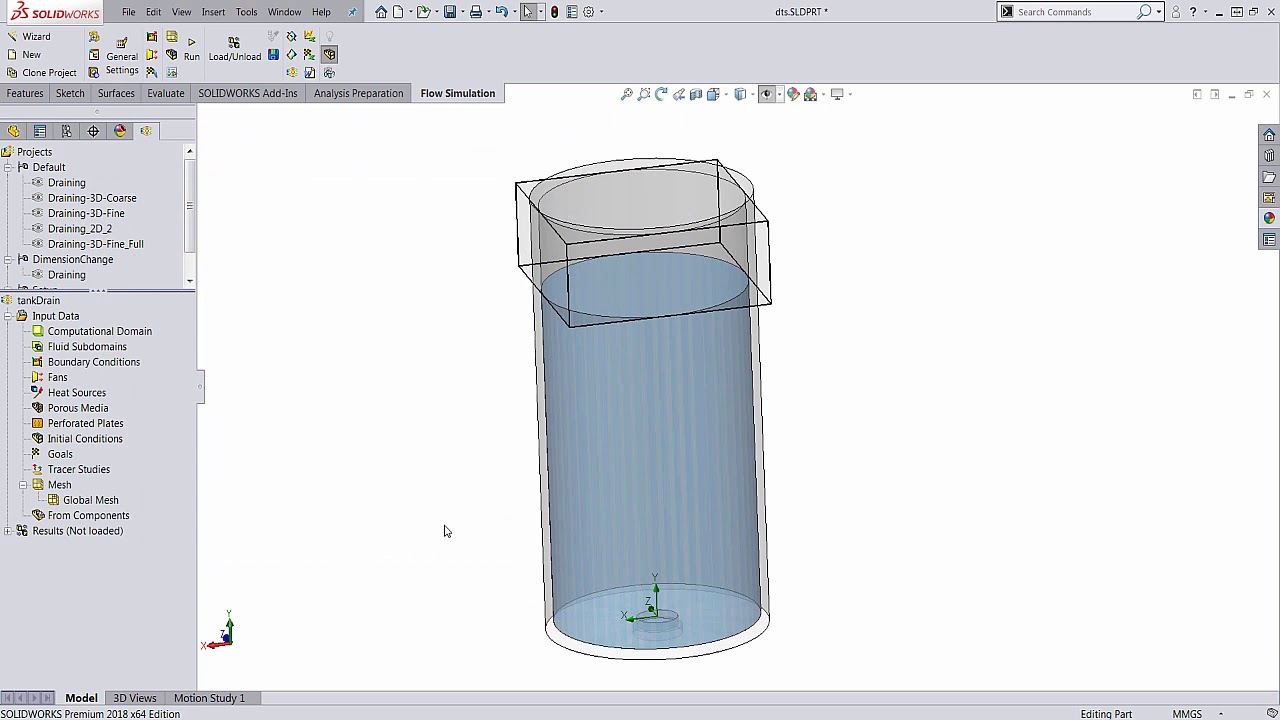Click the Select cursor tool
Viewport: 1280px width, 720px height.
pos(528,12)
